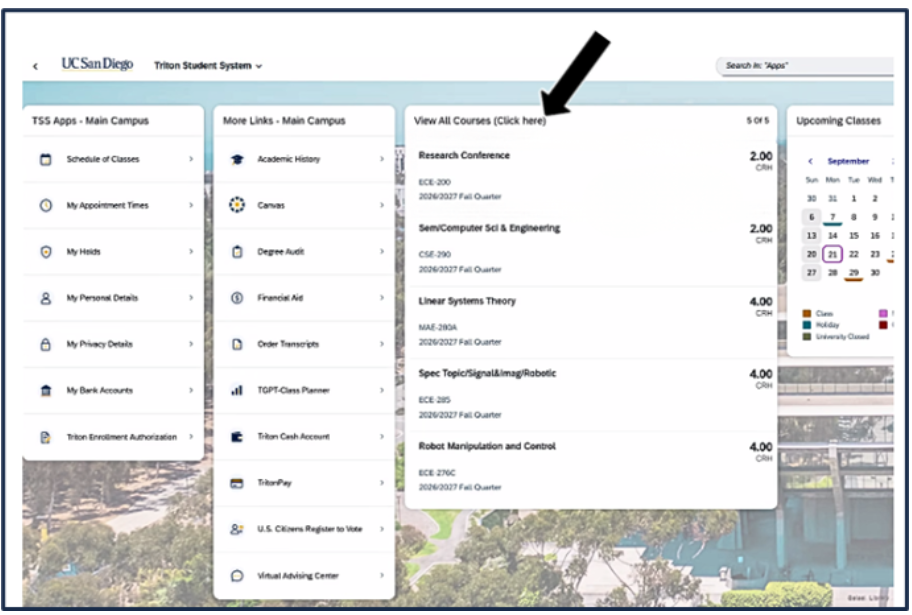Open the My Personal Details link
The width and height of the screenshot is (912, 615).
pyautogui.click(x=113, y=298)
